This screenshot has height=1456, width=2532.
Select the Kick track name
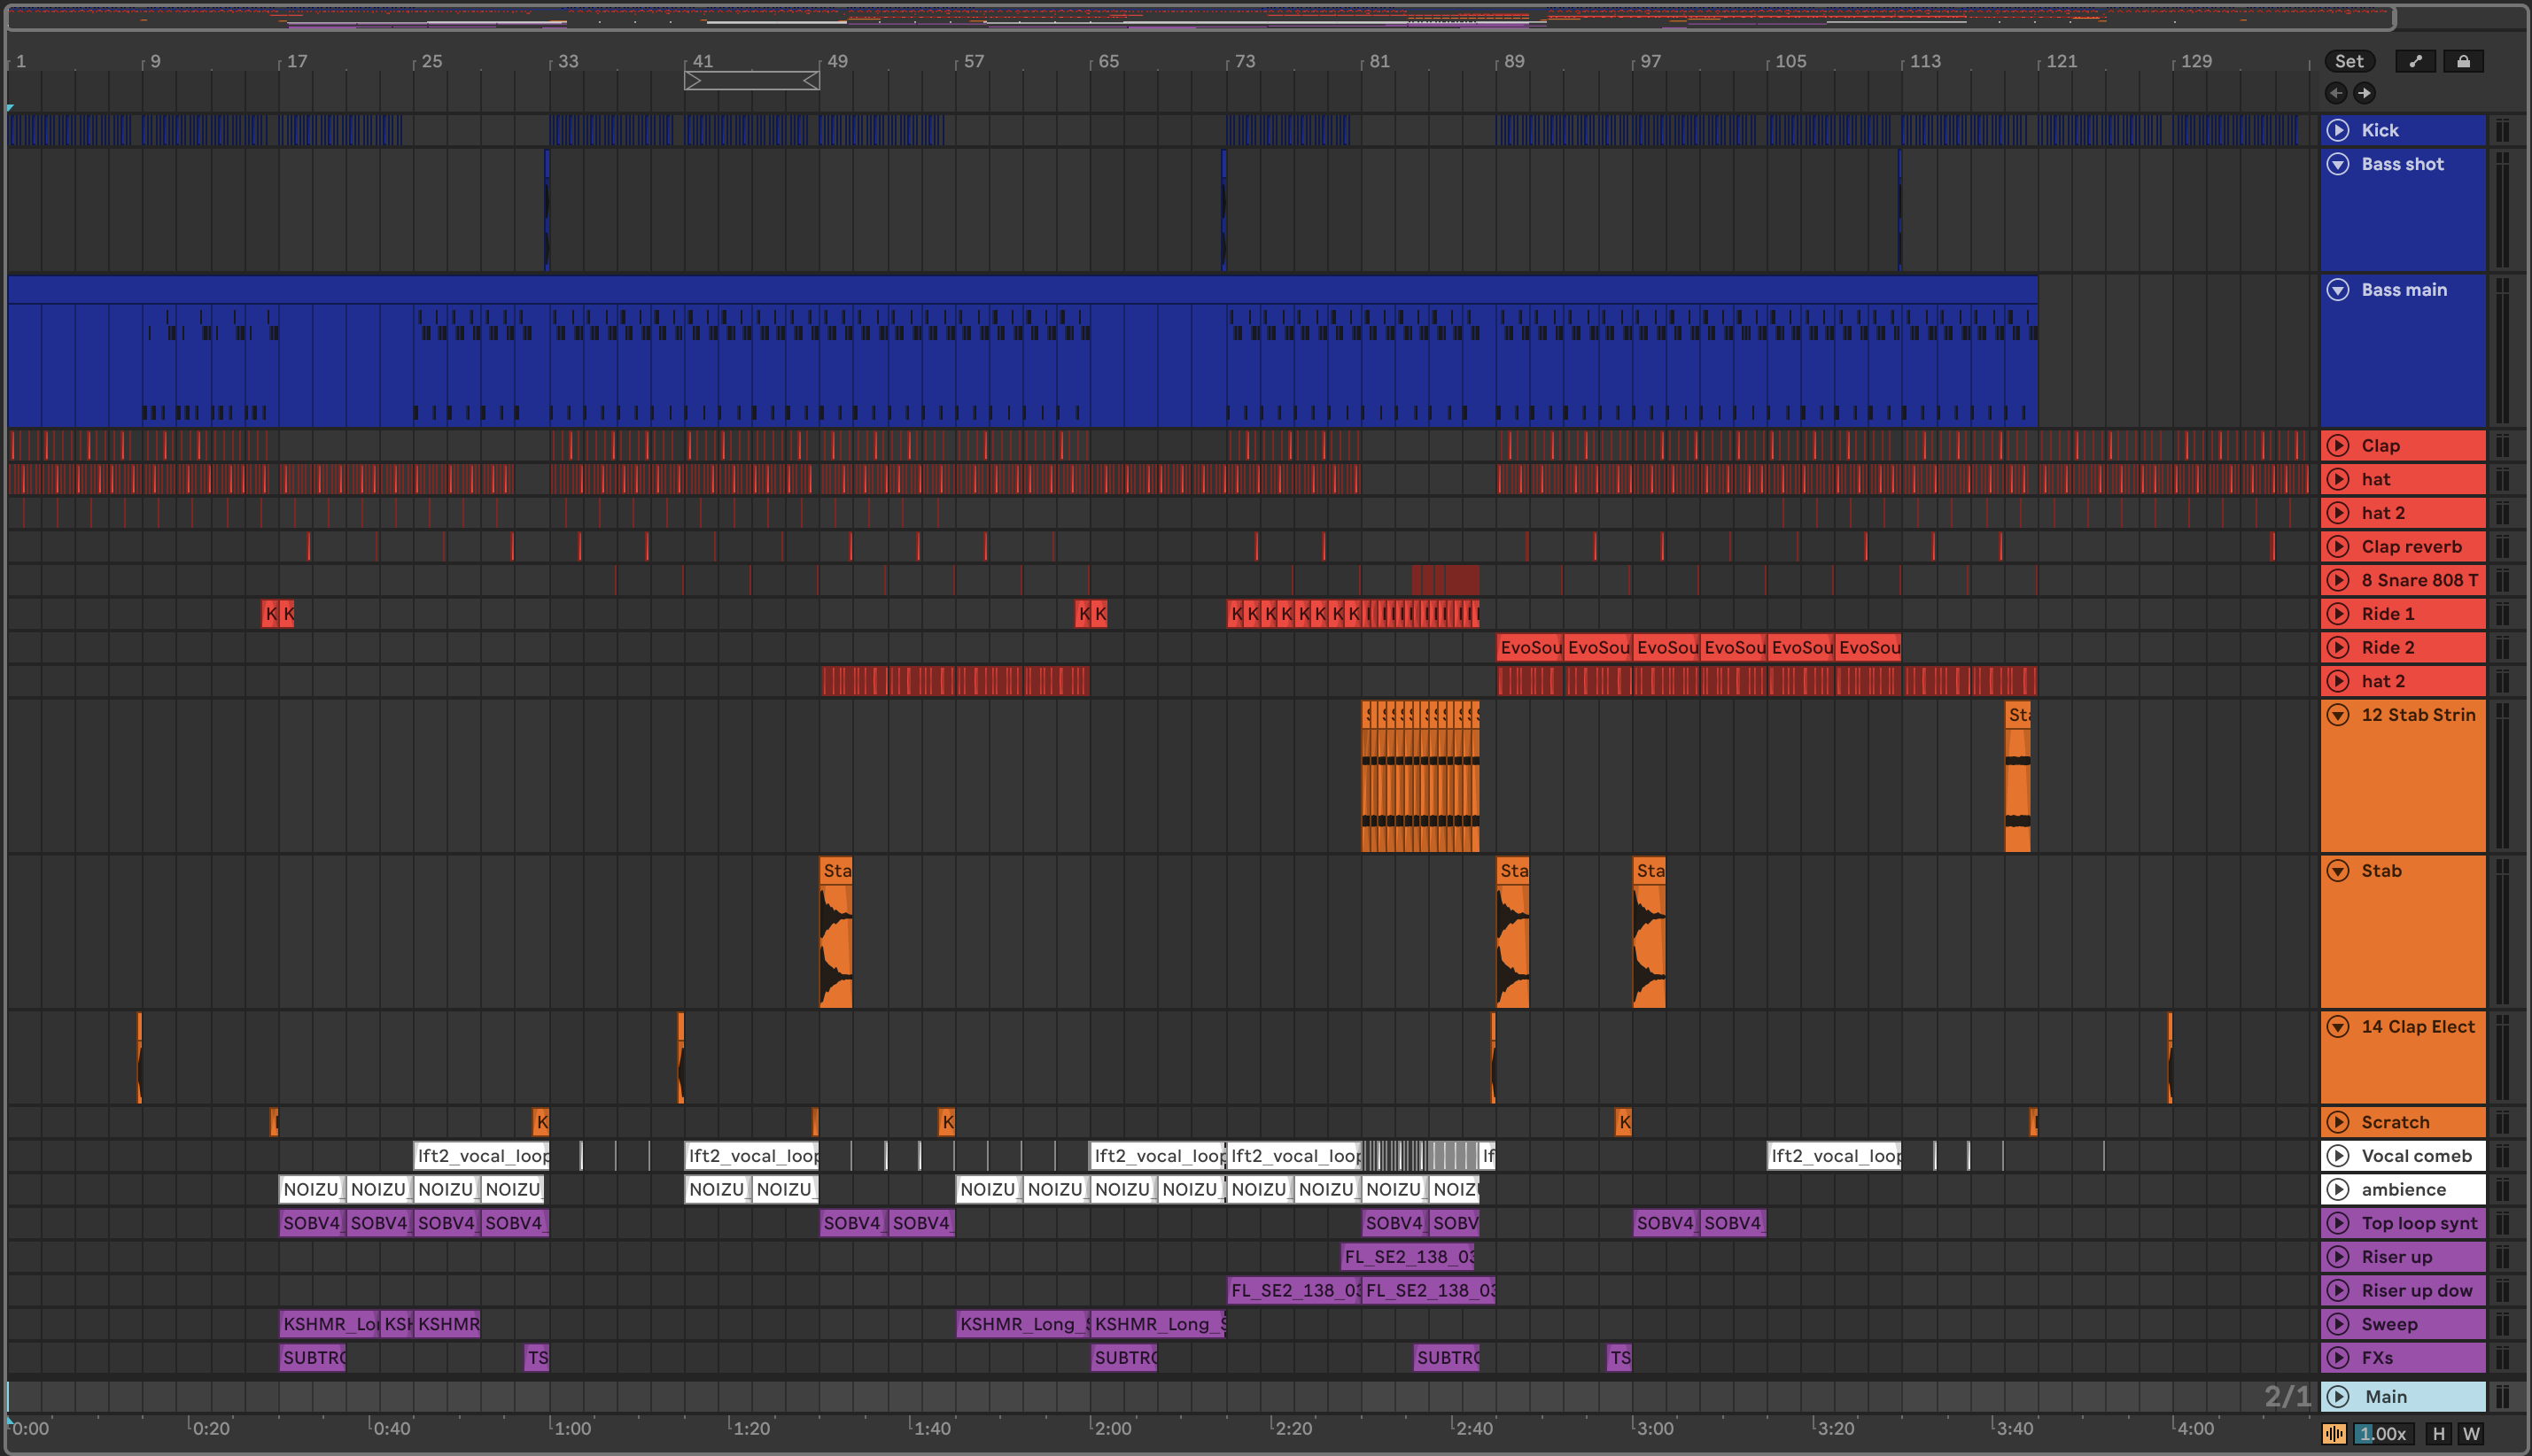pos(2380,130)
